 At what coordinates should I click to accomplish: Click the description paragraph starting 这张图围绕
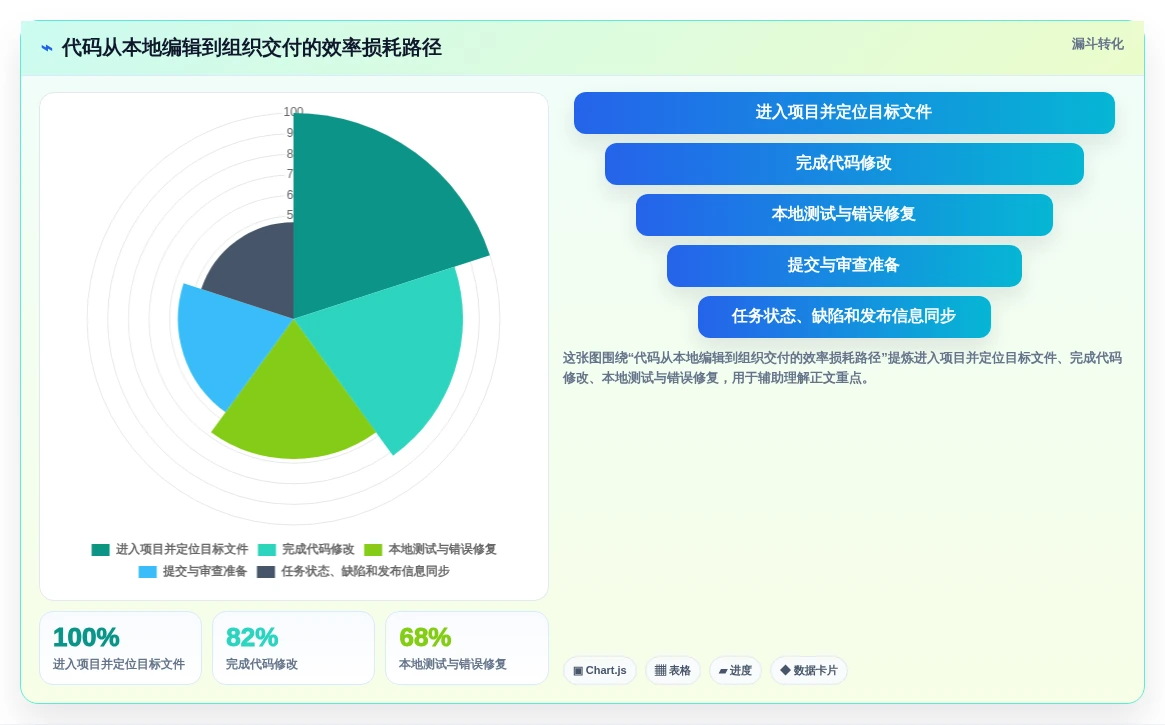pyautogui.click(x=842, y=368)
